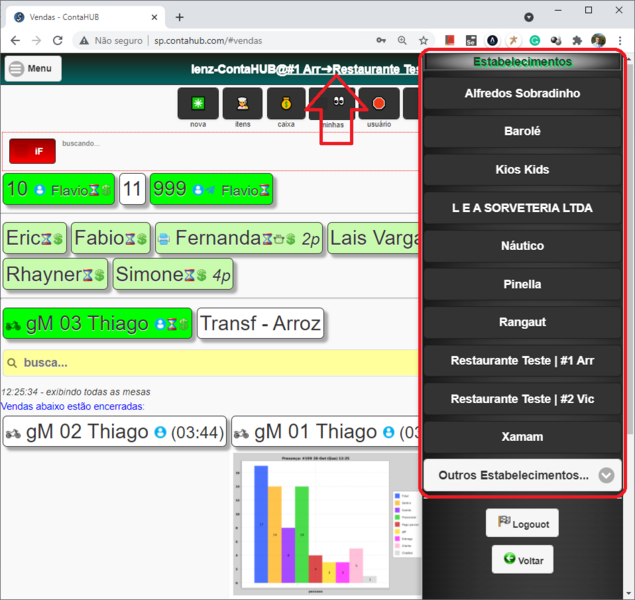Click 'Vendas abaixo estão encerradas' text
The image size is (635, 600).
(x=72, y=406)
